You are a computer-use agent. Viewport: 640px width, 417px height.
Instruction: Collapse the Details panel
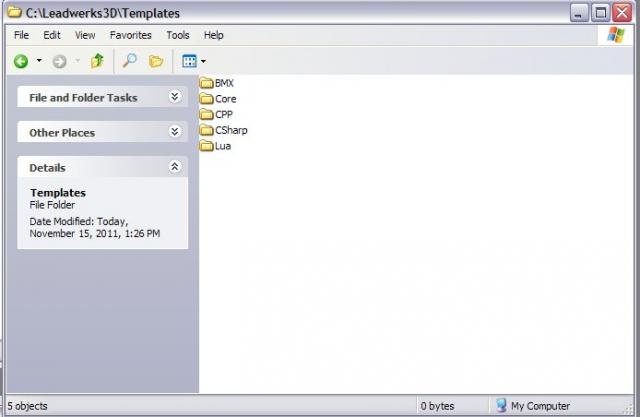(x=175, y=167)
